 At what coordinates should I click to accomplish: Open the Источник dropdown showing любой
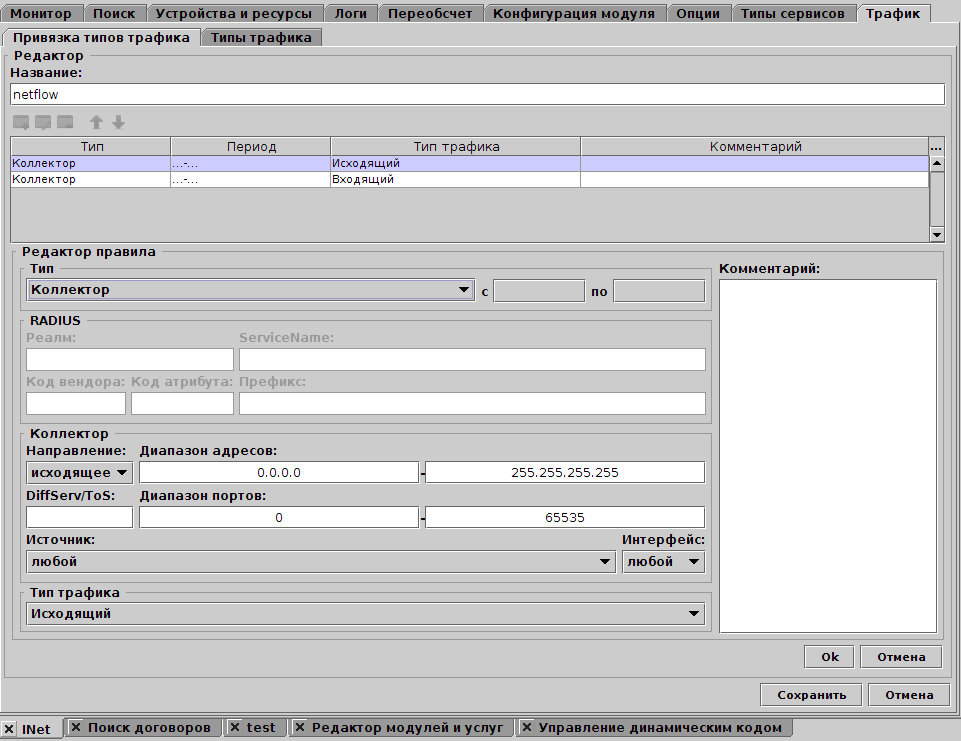(x=605, y=561)
